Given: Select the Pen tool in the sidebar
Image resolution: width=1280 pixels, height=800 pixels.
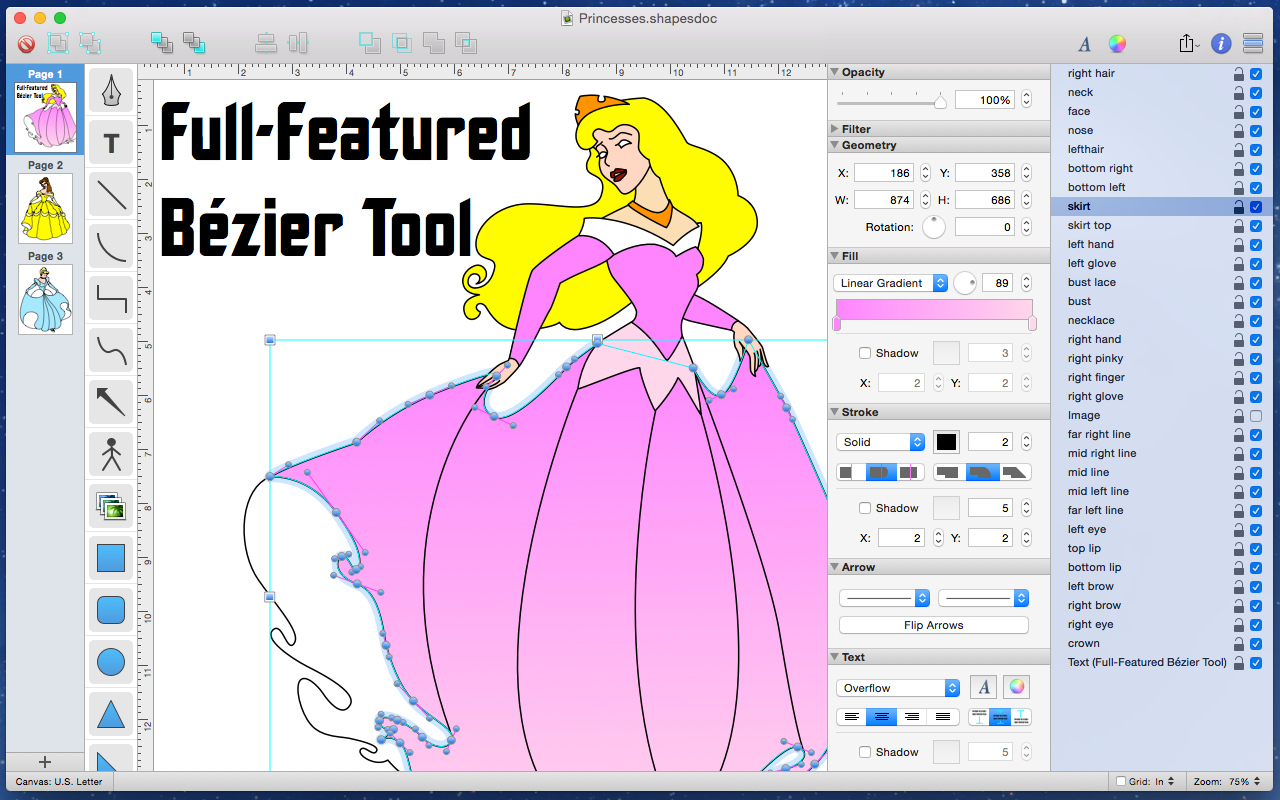Looking at the screenshot, I should coord(111,90).
